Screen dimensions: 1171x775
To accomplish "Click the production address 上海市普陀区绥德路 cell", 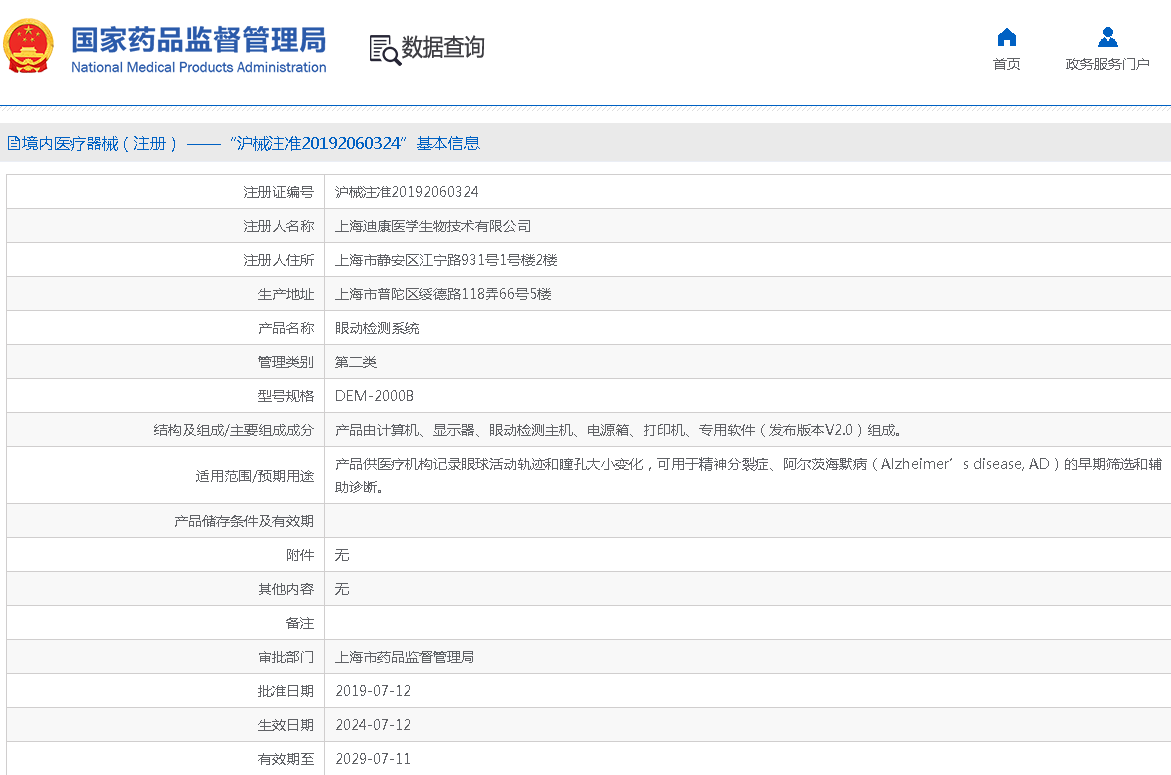I will pyautogui.click(x=443, y=294).
